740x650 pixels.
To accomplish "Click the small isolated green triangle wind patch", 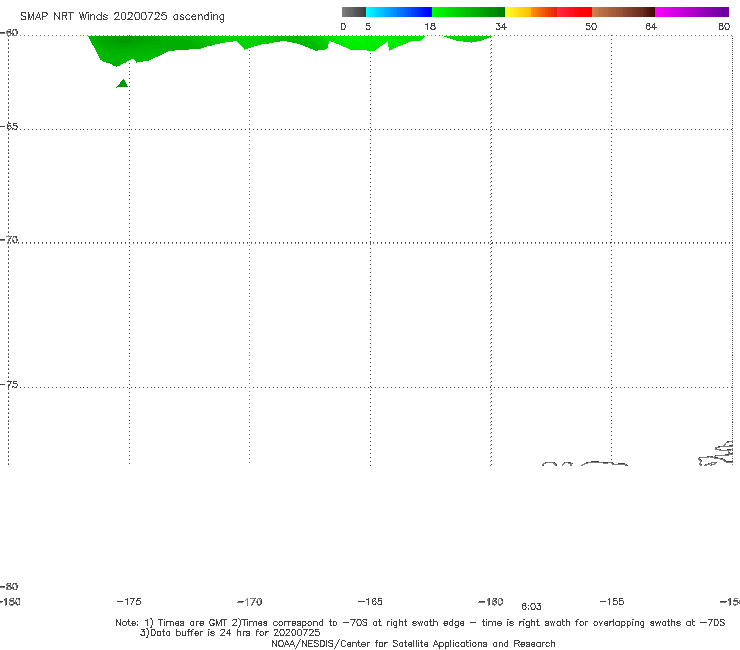I will tap(123, 84).
